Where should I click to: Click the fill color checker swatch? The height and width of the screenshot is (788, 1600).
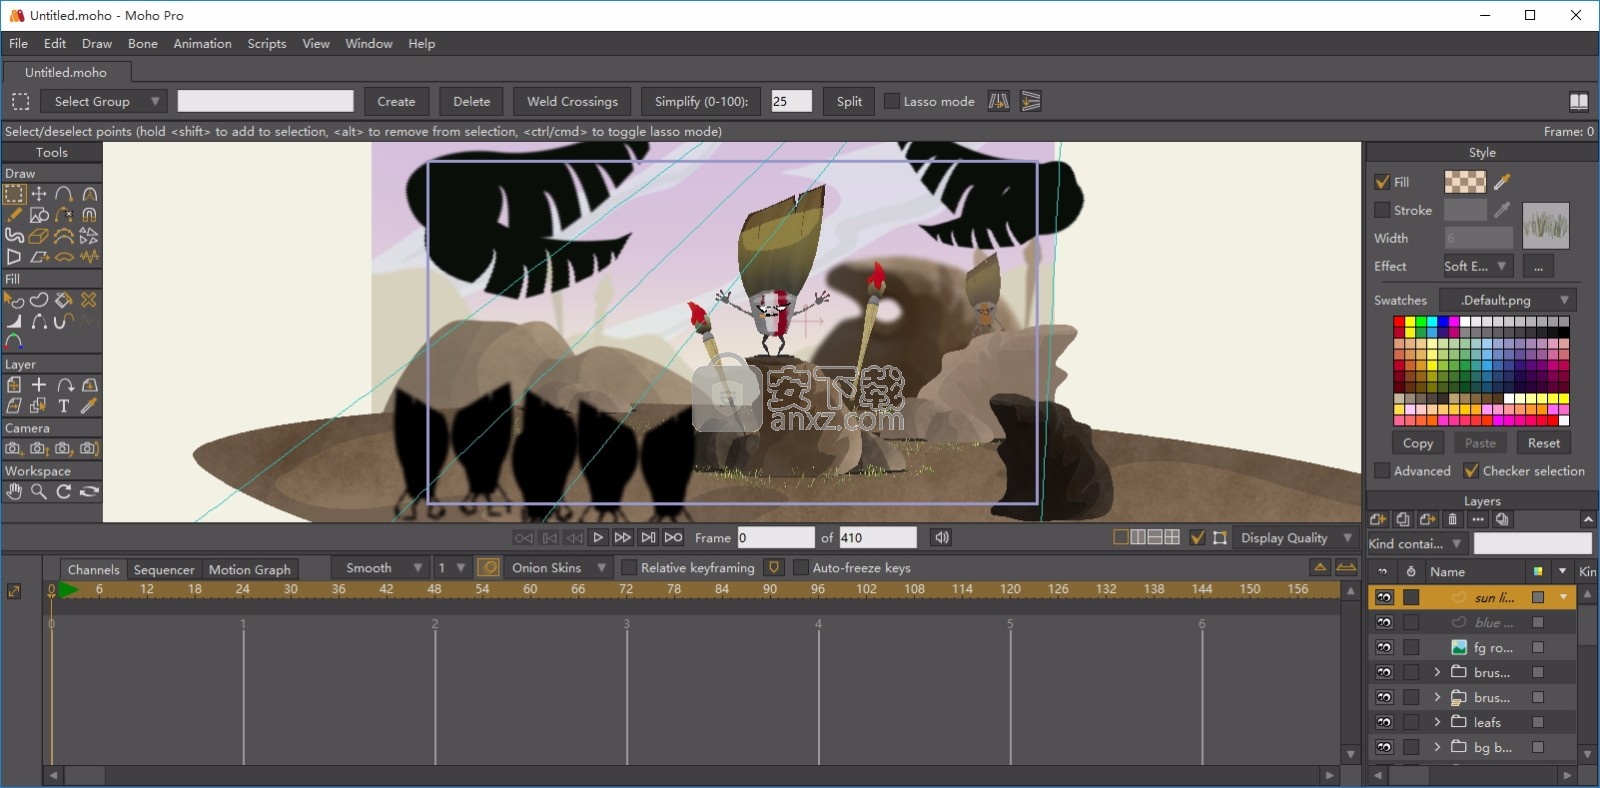tap(1465, 182)
